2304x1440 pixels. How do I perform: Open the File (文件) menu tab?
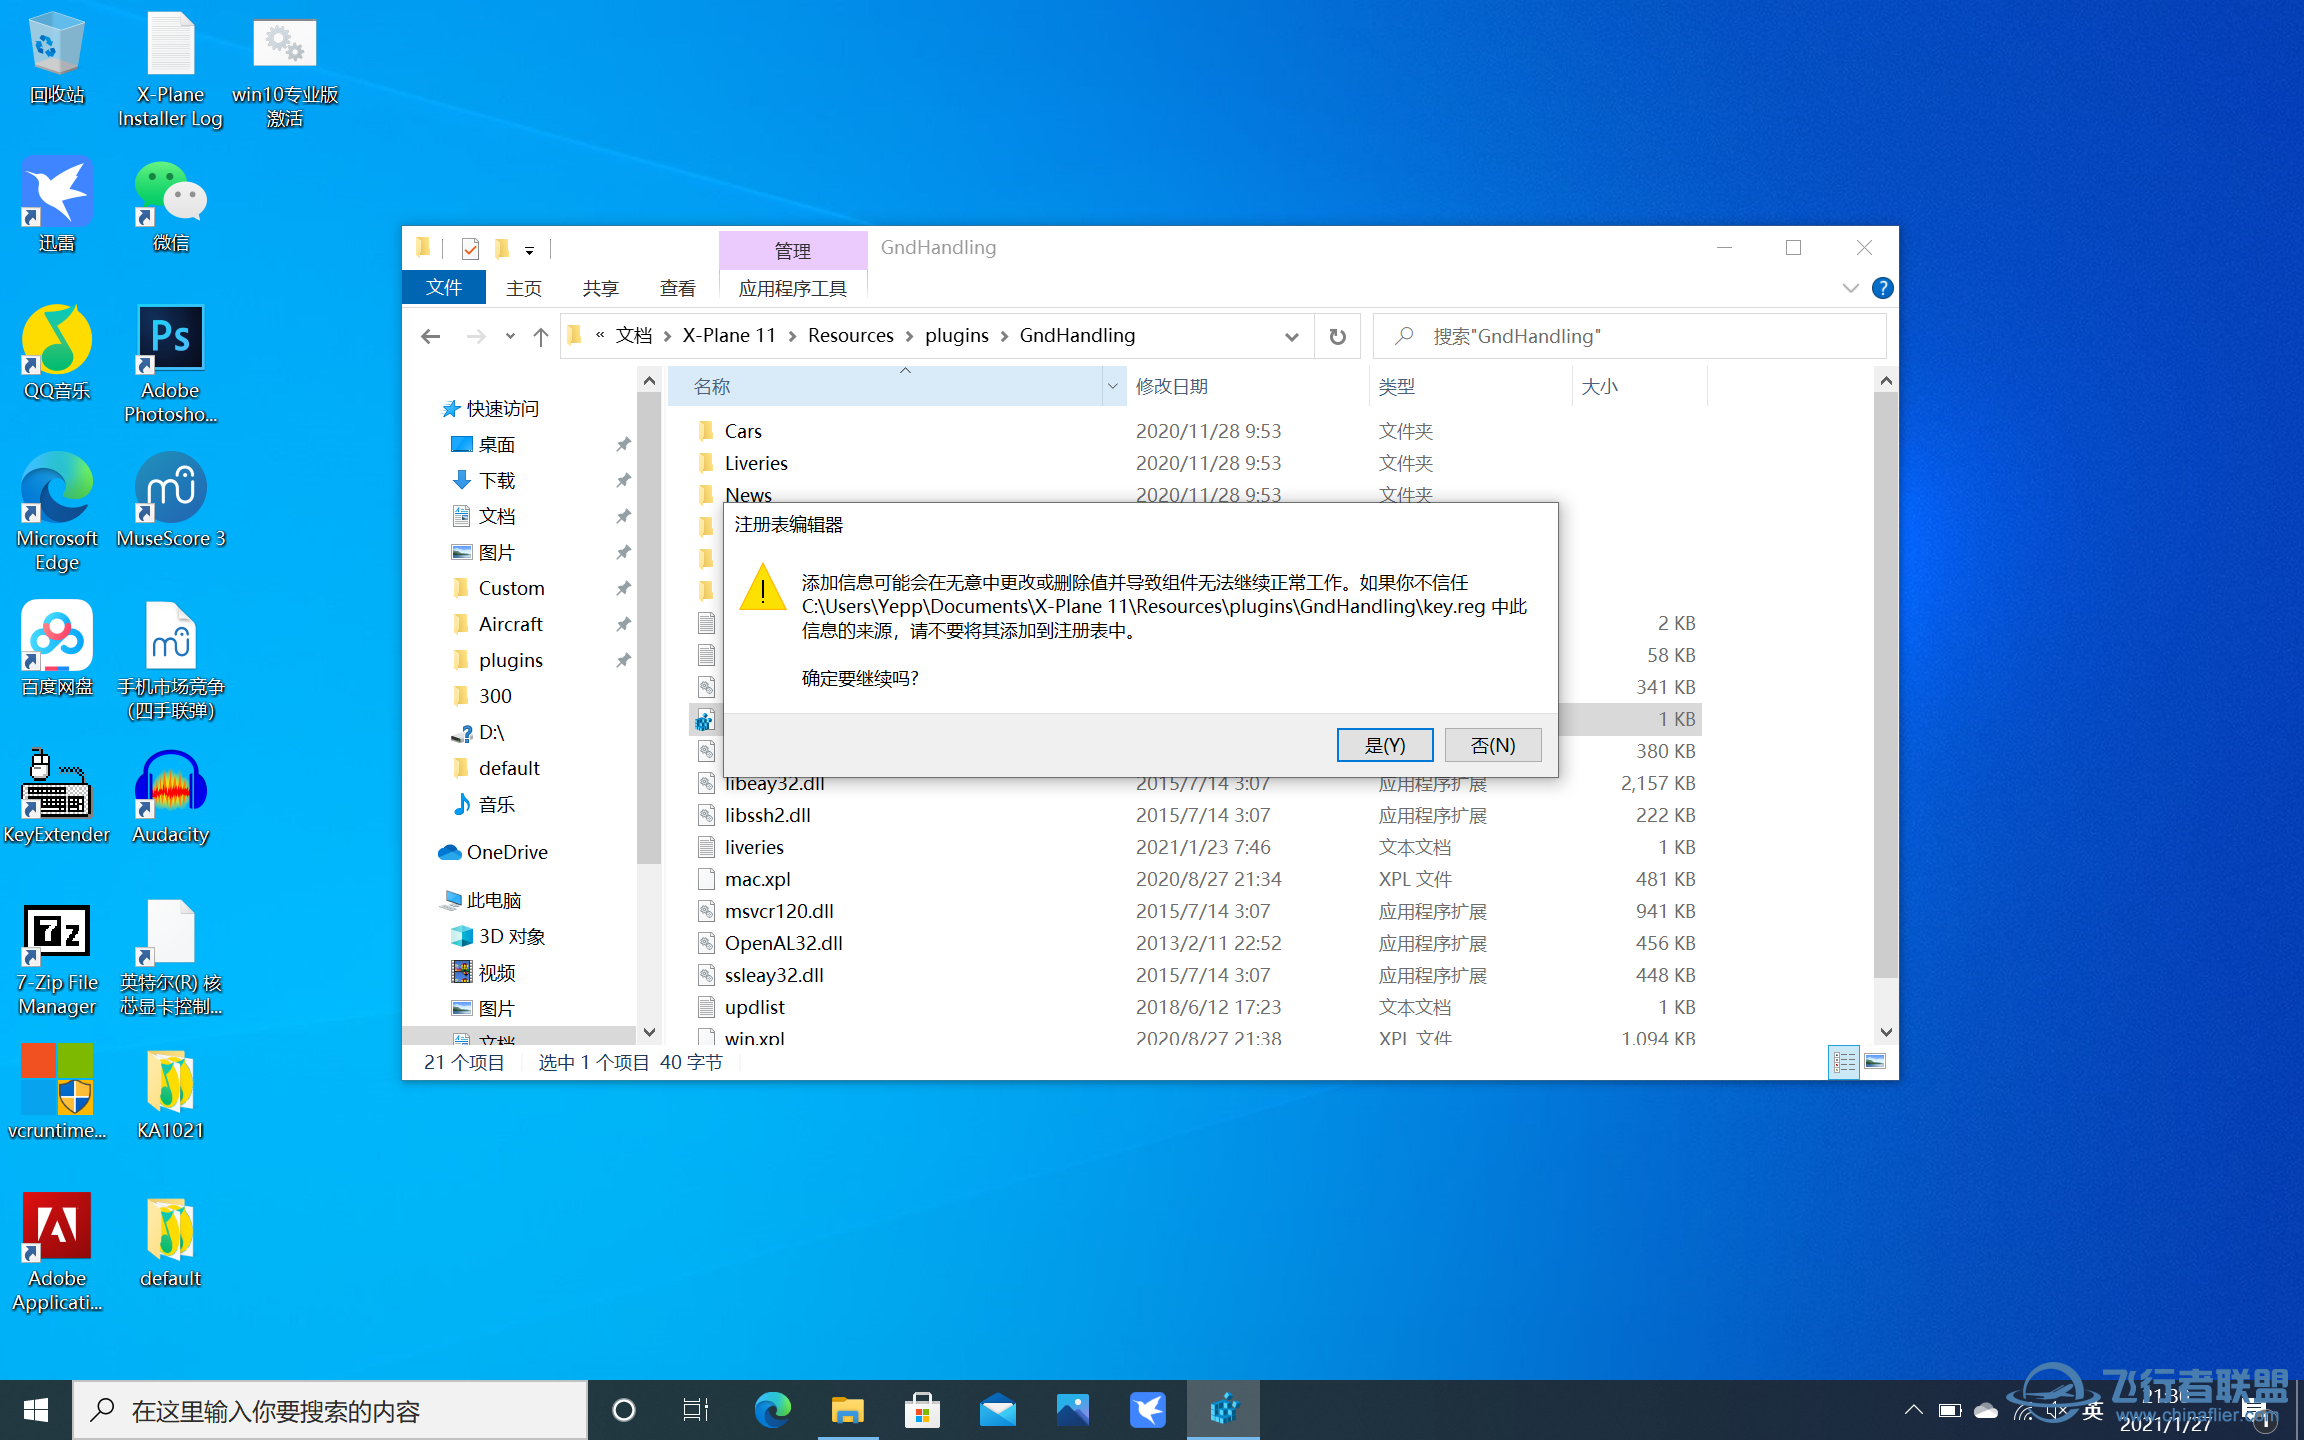point(443,288)
